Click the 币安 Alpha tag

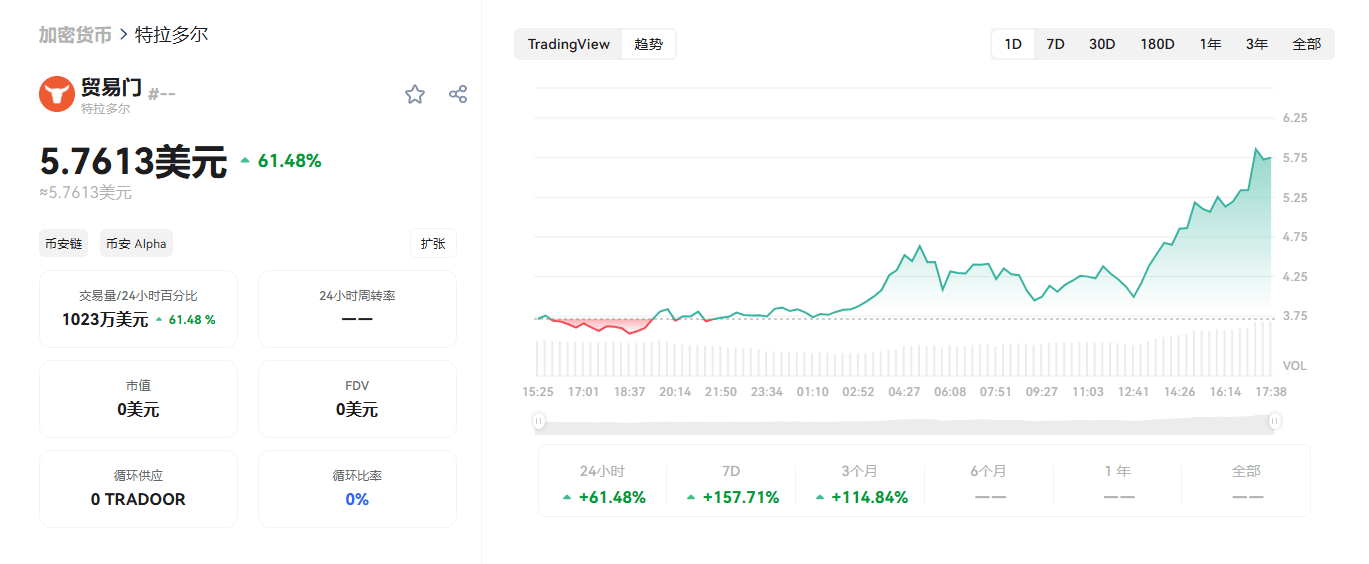[136, 243]
